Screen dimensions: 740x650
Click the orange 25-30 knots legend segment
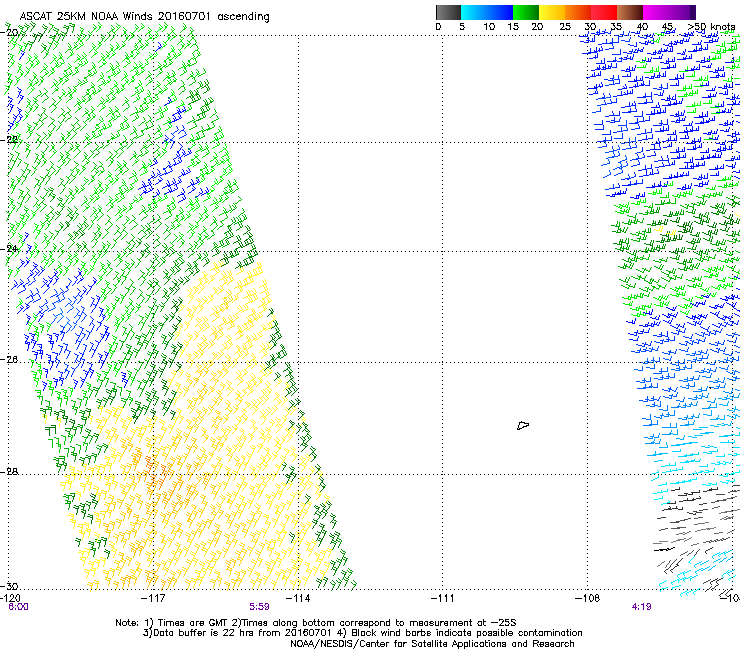click(x=578, y=12)
